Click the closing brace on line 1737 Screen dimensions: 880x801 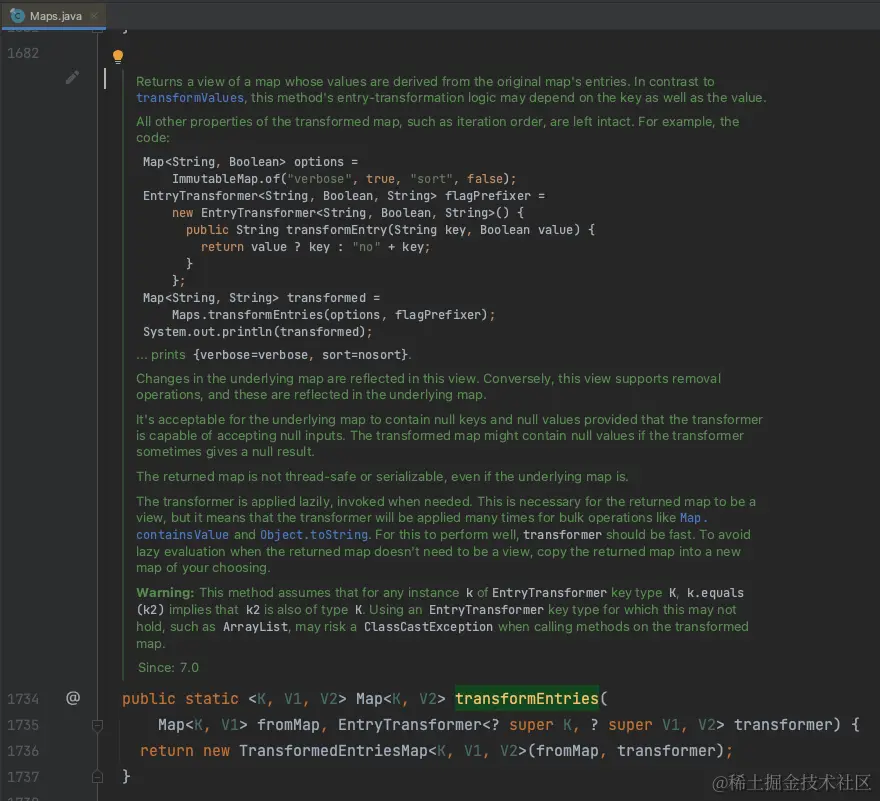point(126,776)
